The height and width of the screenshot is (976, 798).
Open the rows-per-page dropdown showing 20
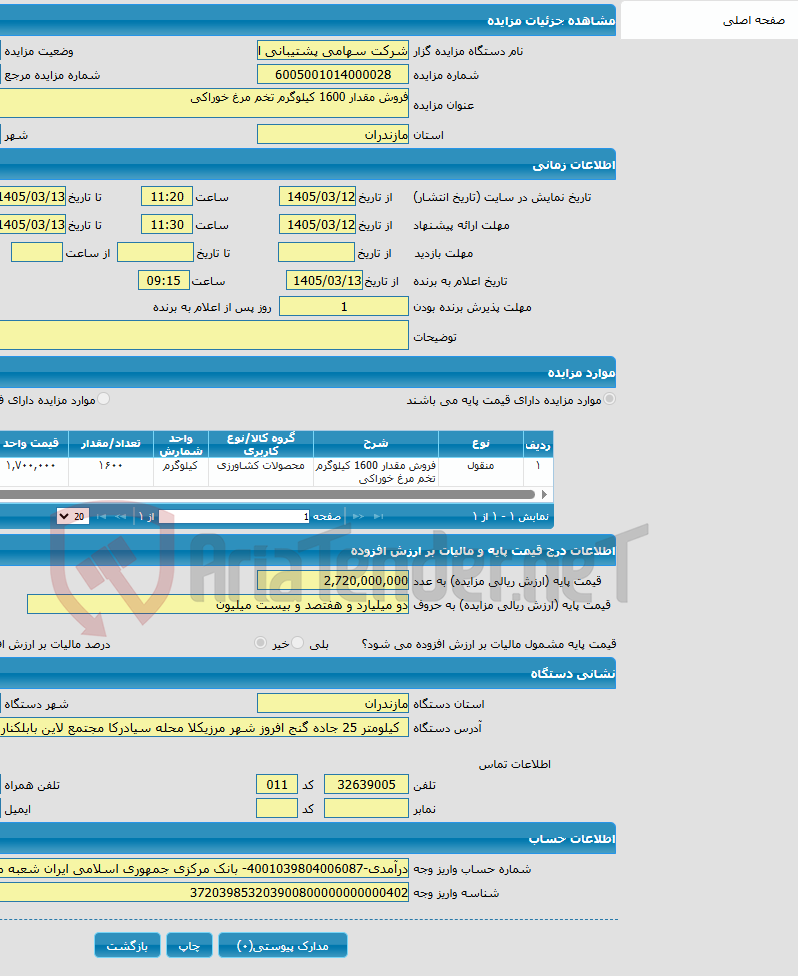pos(73,517)
